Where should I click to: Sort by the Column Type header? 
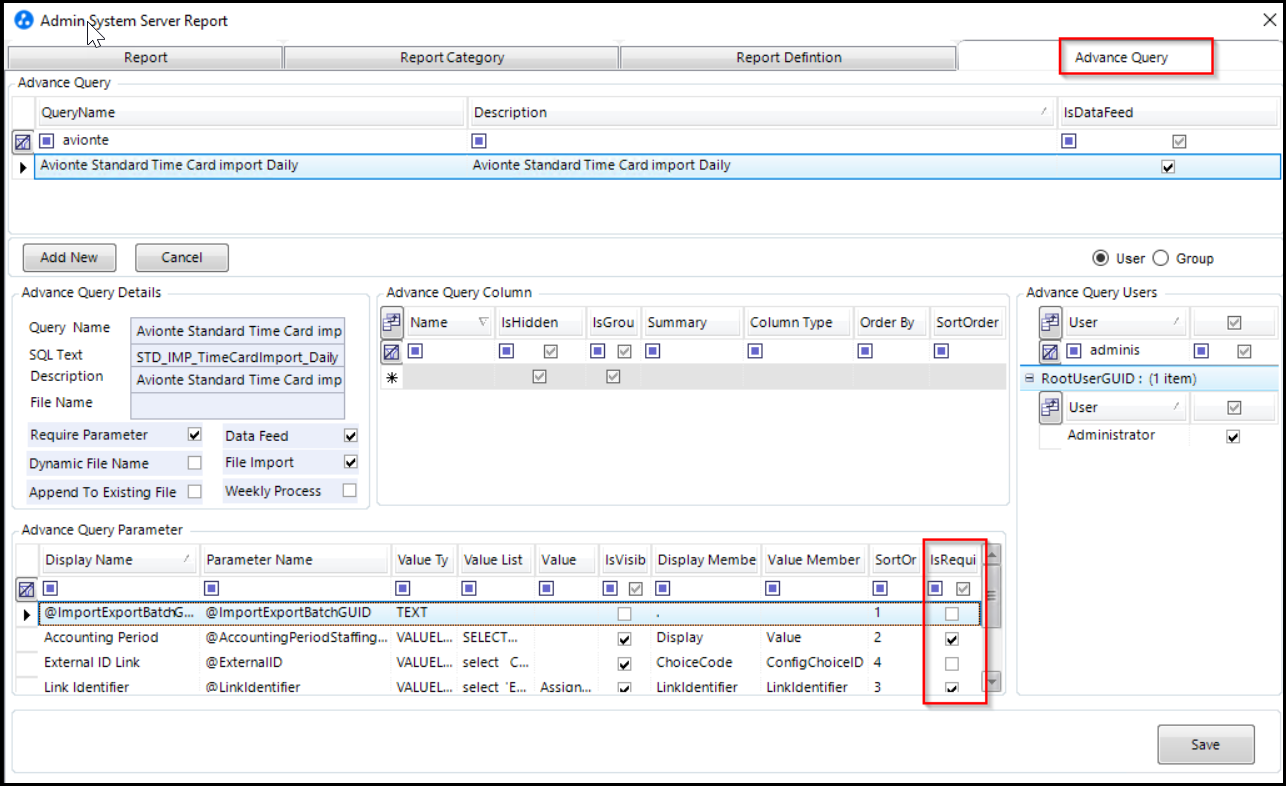tap(798, 322)
